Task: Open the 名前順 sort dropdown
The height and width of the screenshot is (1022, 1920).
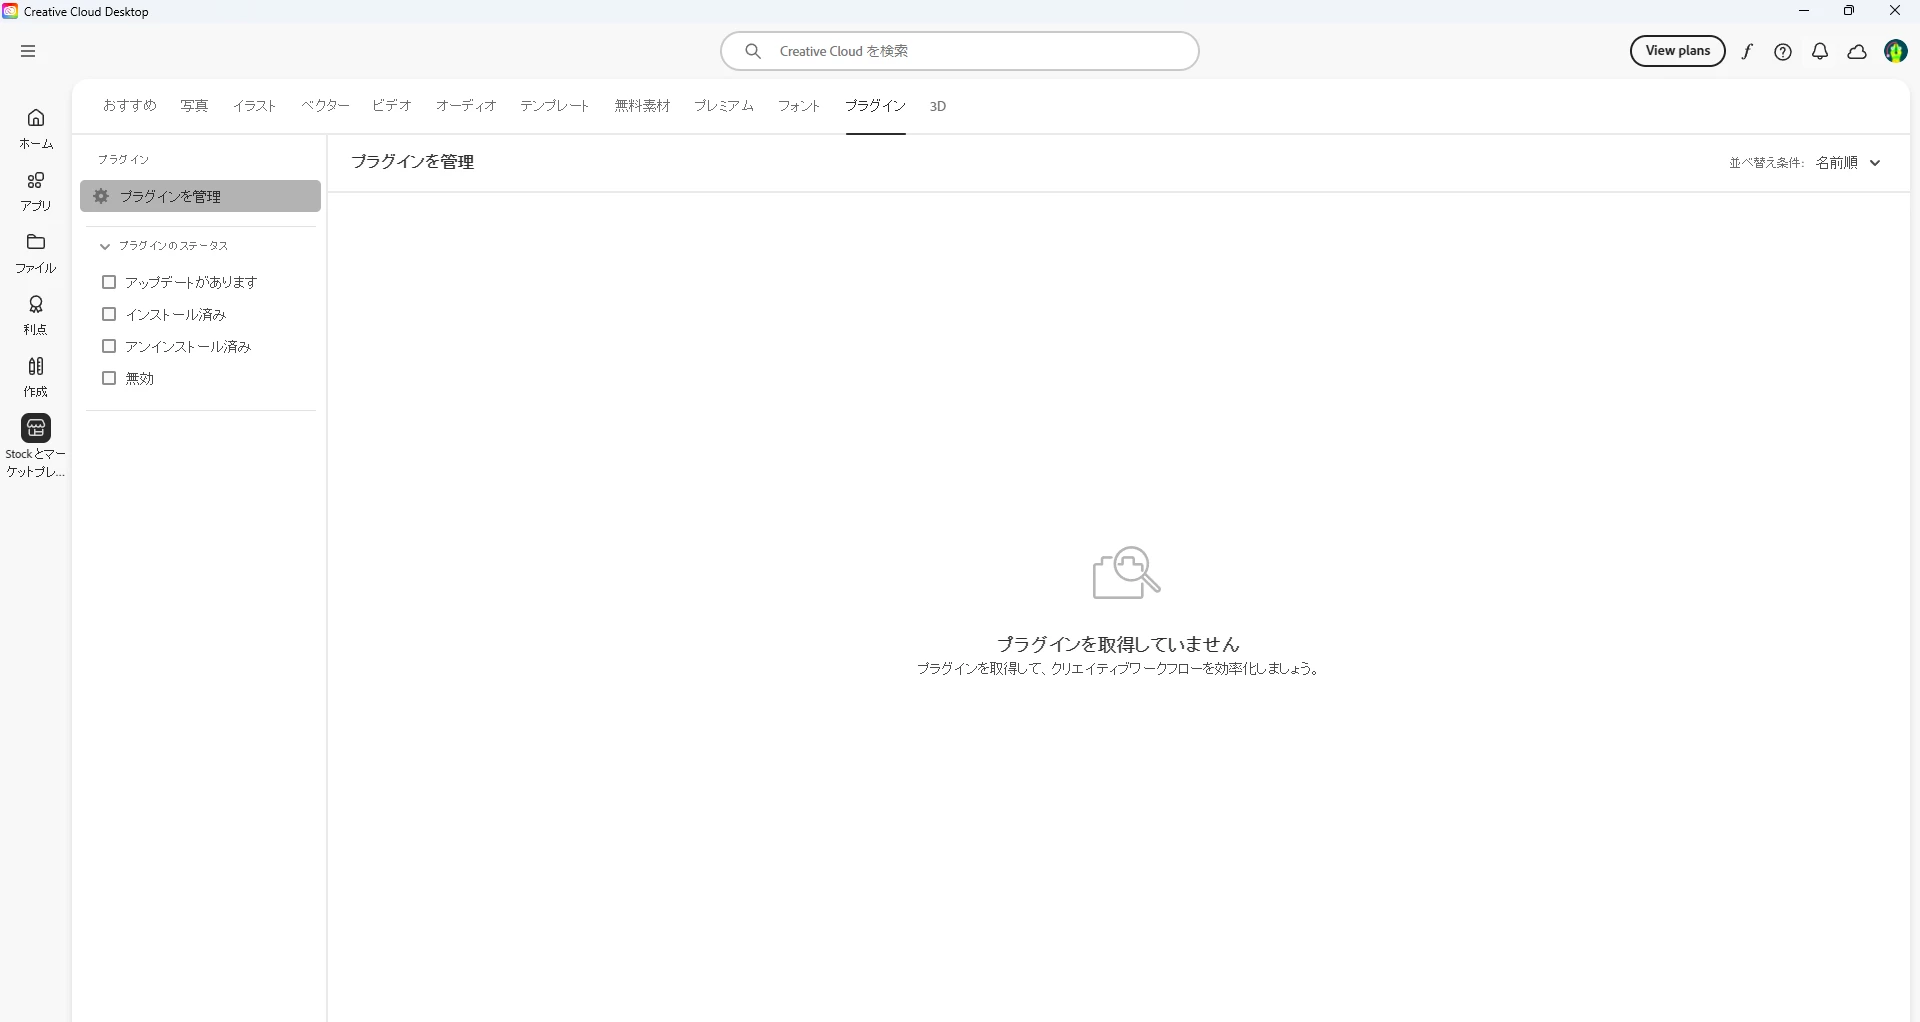Action: [1849, 162]
